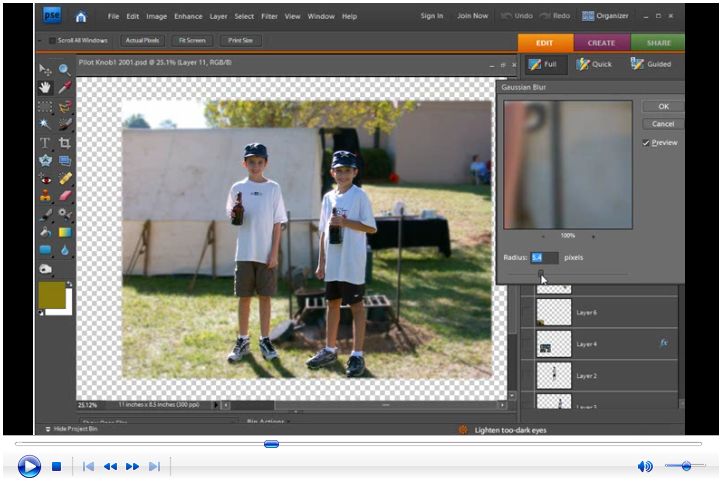The width and height of the screenshot is (724, 481).
Task: Click the Fit Screen button
Action: pyautogui.click(x=192, y=41)
